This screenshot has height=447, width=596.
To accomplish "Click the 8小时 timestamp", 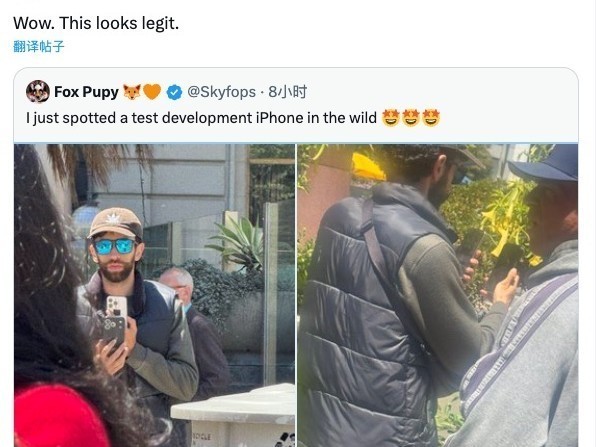I will pyautogui.click(x=288, y=92).
